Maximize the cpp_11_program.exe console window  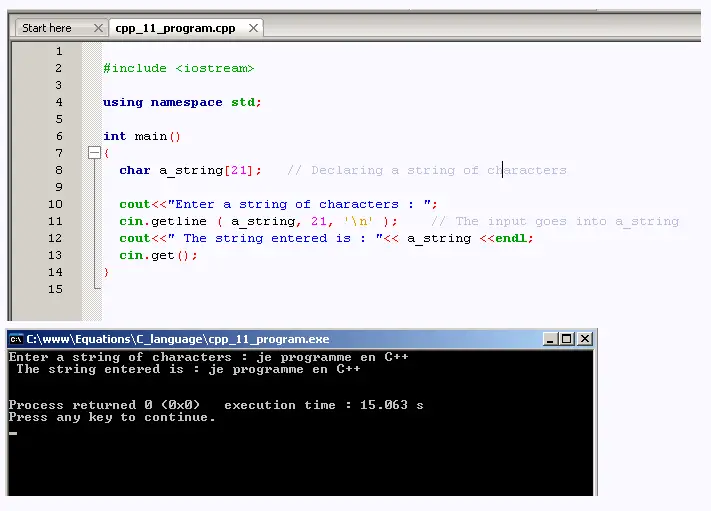(x=567, y=339)
